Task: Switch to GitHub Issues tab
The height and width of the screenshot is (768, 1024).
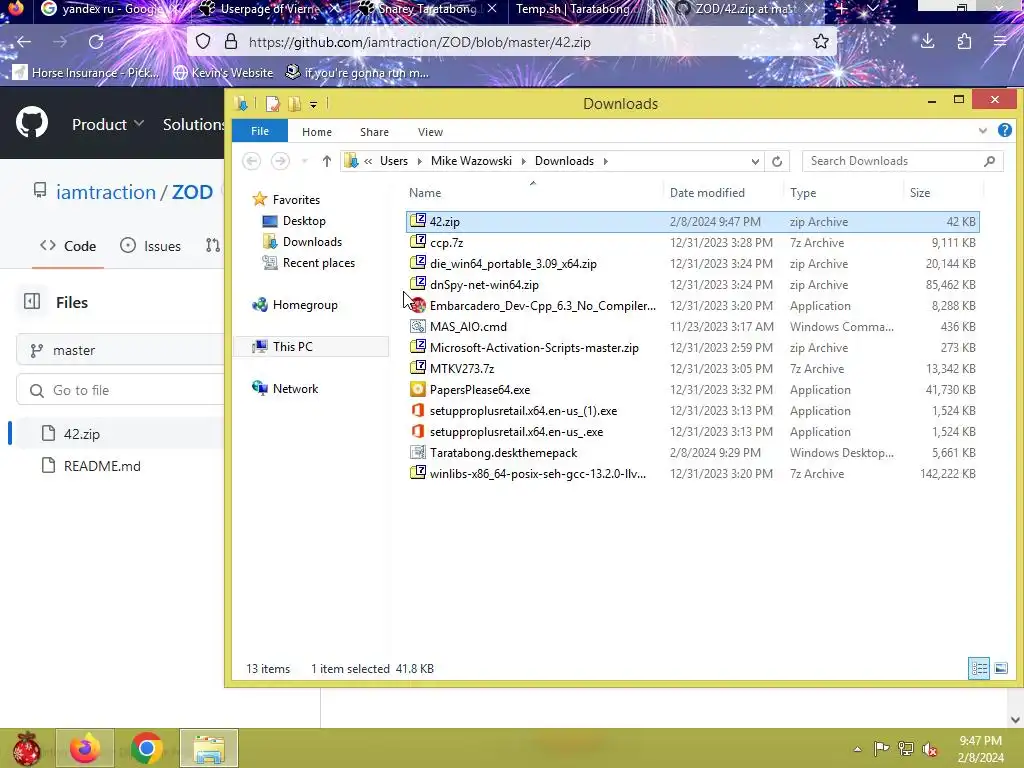Action: (x=151, y=246)
